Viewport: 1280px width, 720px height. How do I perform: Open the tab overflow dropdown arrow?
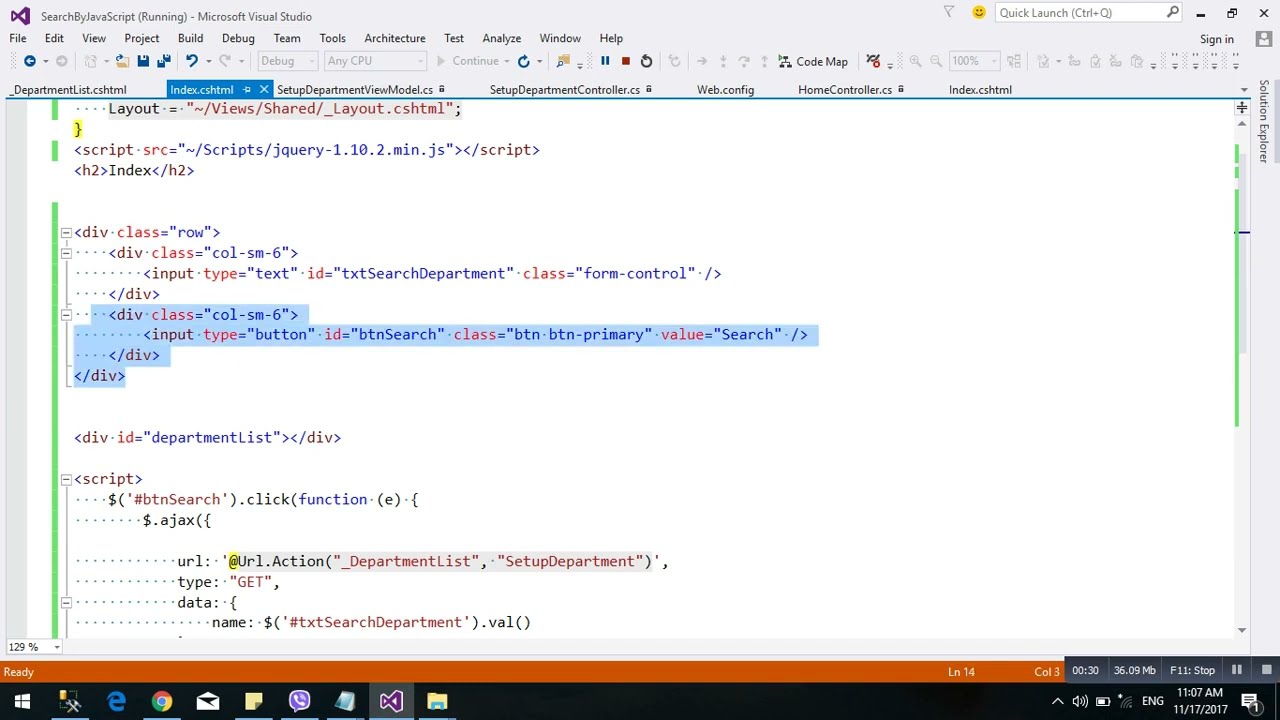pyautogui.click(x=1242, y=90)
